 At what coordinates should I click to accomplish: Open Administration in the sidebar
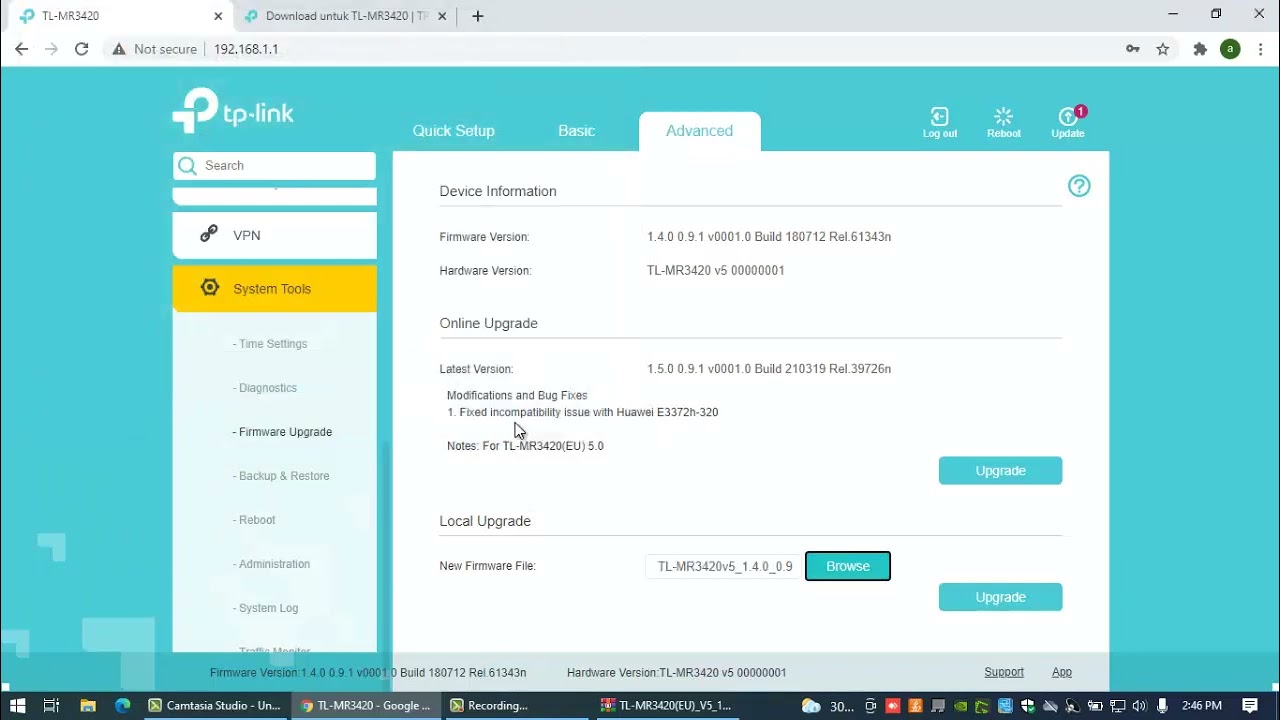tap(271, 564)
